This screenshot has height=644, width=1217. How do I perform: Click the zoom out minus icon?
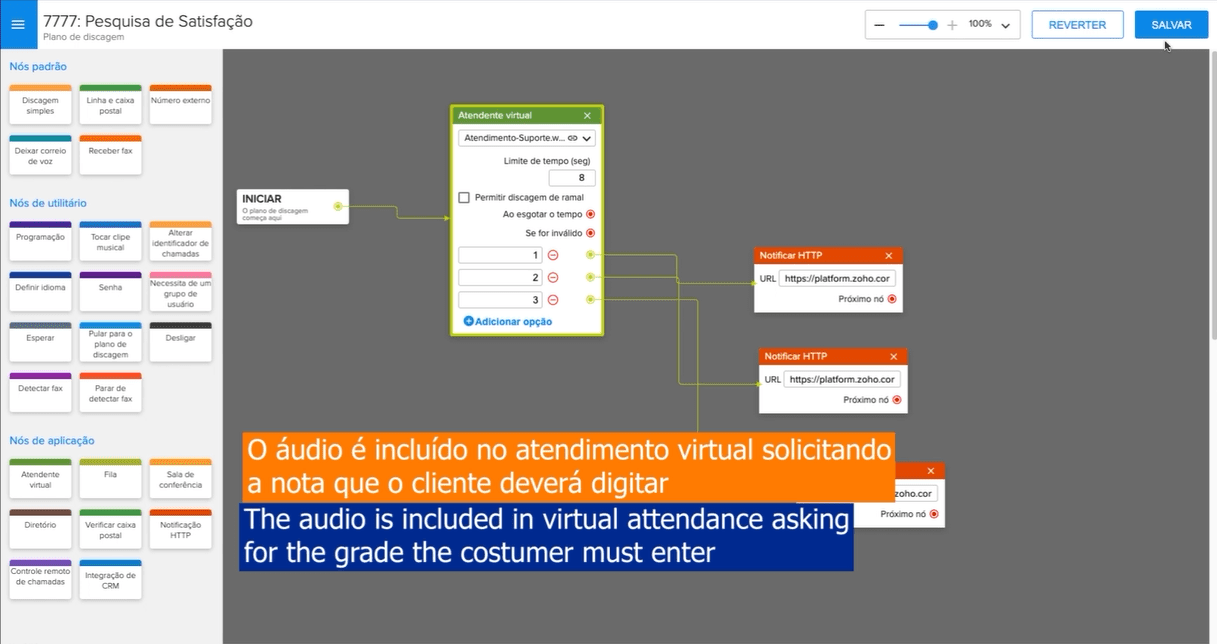click(x=879, y=25)
